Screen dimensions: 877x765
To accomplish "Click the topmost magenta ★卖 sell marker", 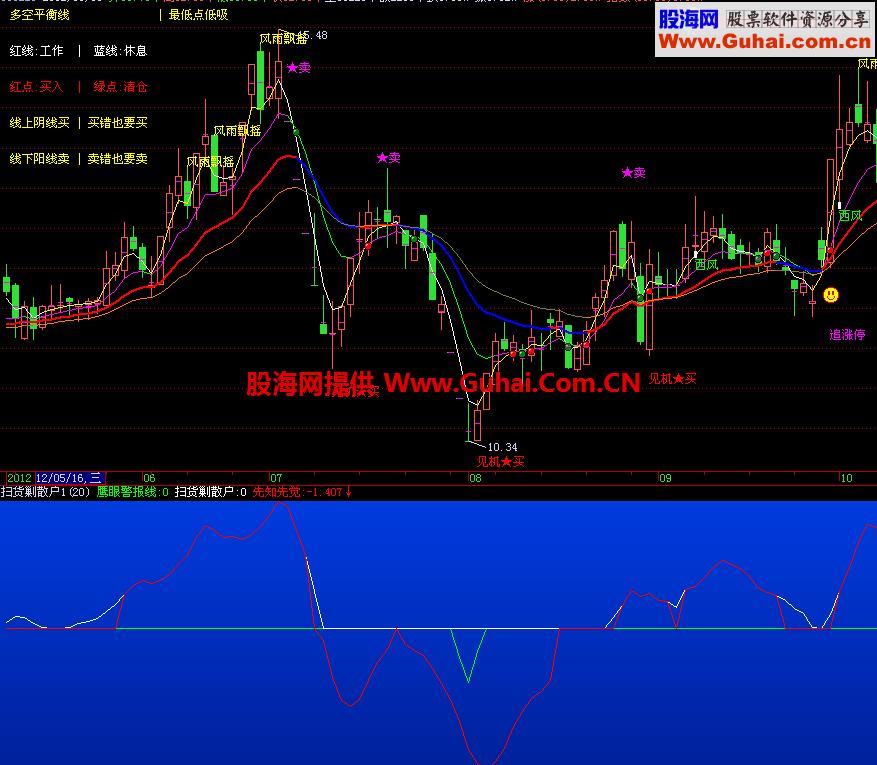I will pos(298,68).
